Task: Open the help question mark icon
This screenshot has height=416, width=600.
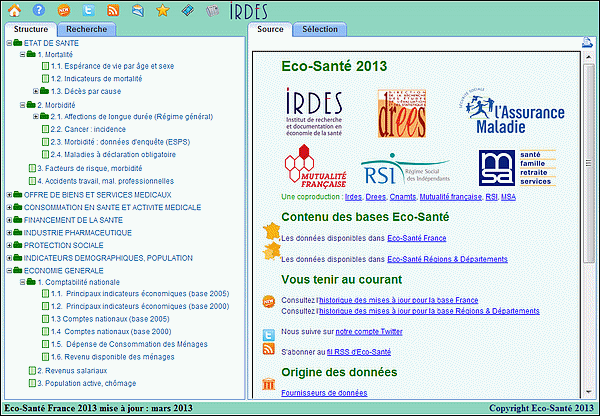Action: pyautogui.click(x=39, y=10)
